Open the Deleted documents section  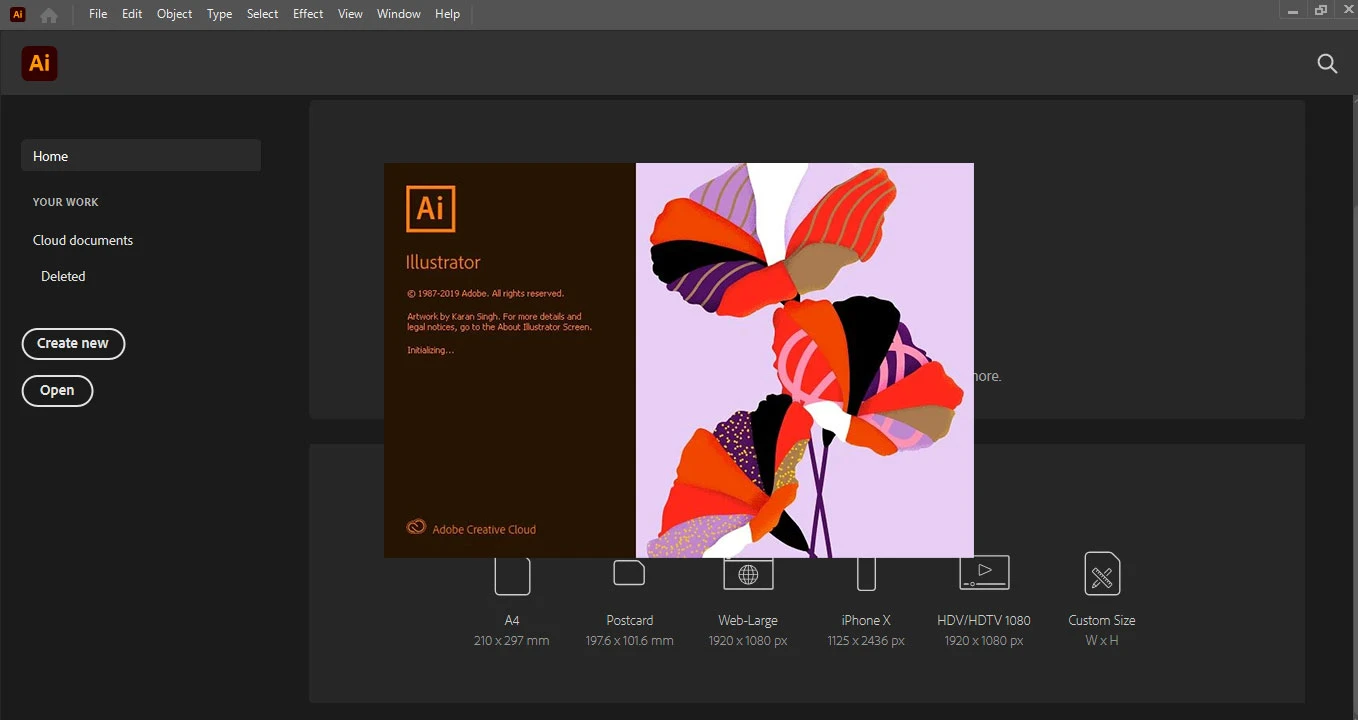62,276
